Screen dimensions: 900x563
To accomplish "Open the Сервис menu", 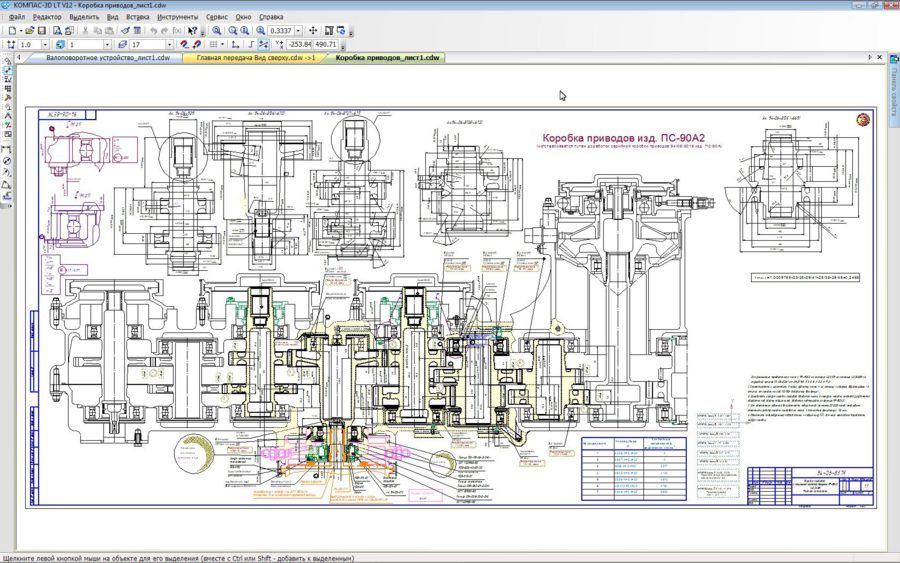I will pos(216,17).
